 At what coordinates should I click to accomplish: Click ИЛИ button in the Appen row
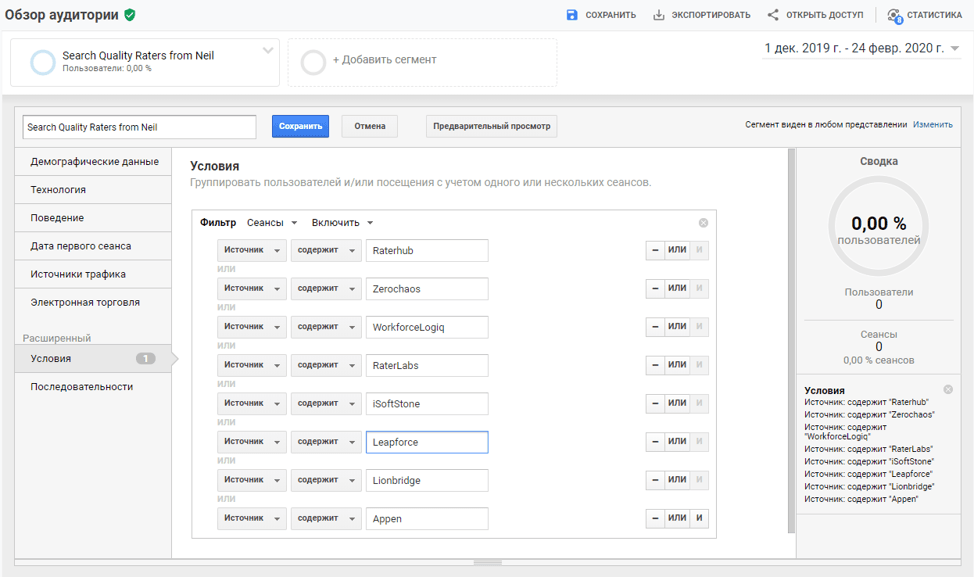(x=677, y=519)
